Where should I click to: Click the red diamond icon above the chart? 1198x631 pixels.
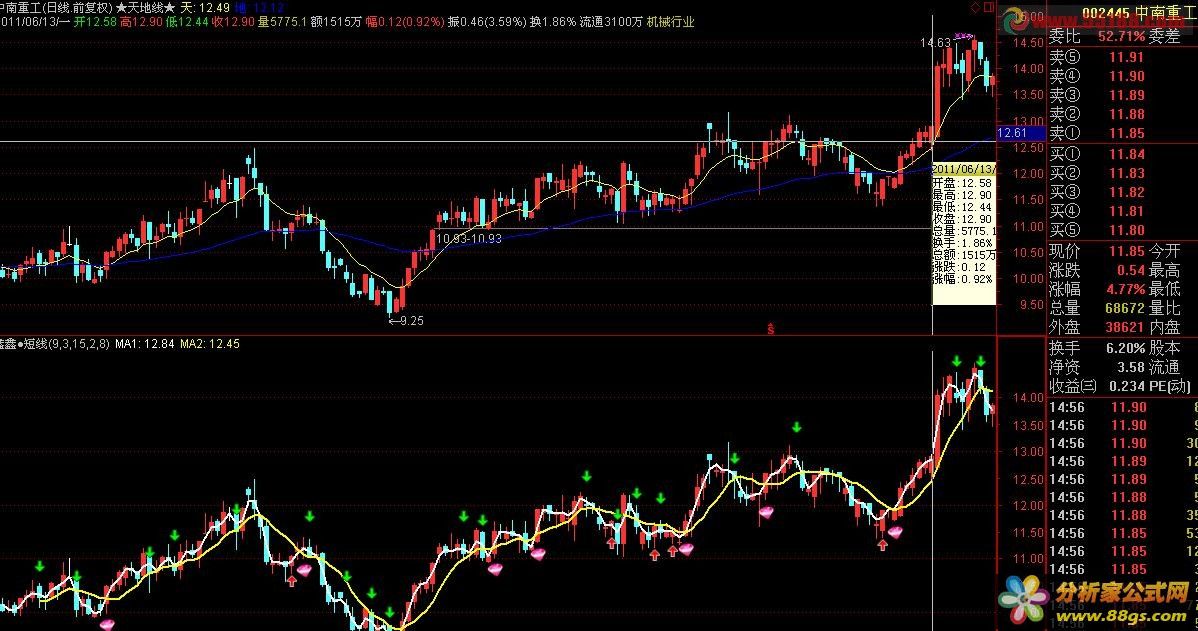click(x=975, y=8)
